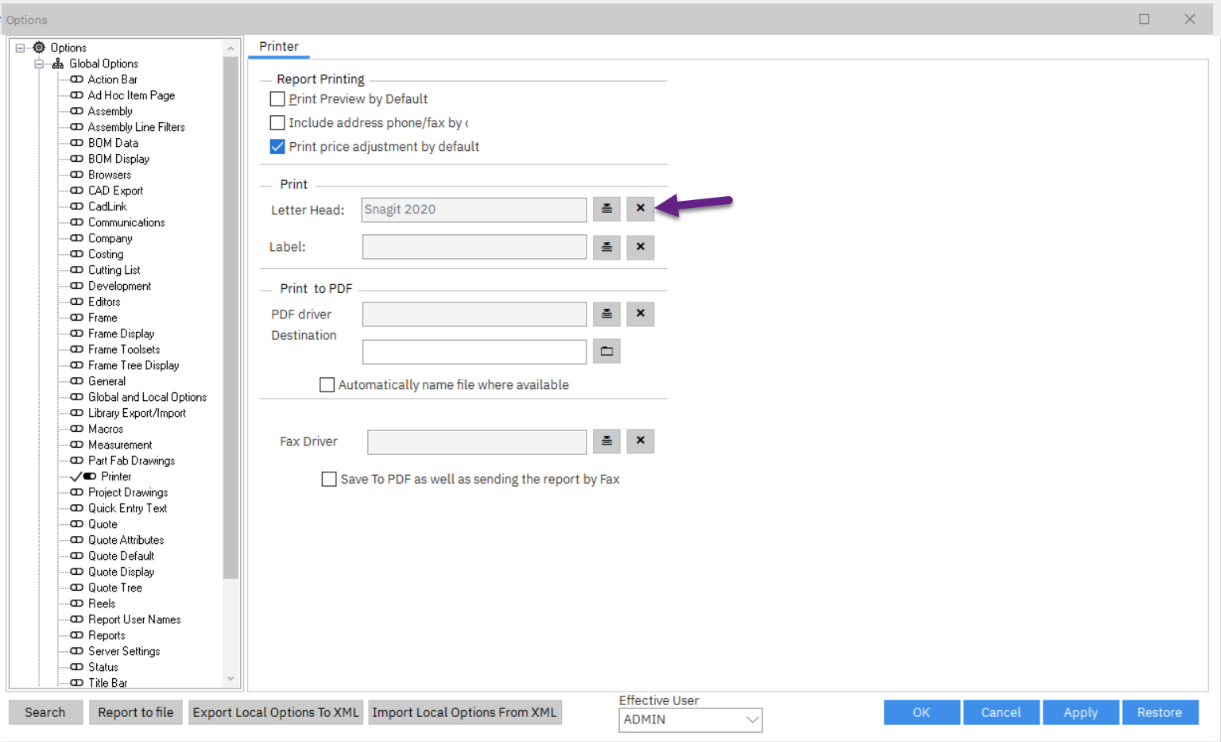This screenshot has height=742, width=1221.
Task: Click Export Local Options To XML
Action: (x=275, y=712)
